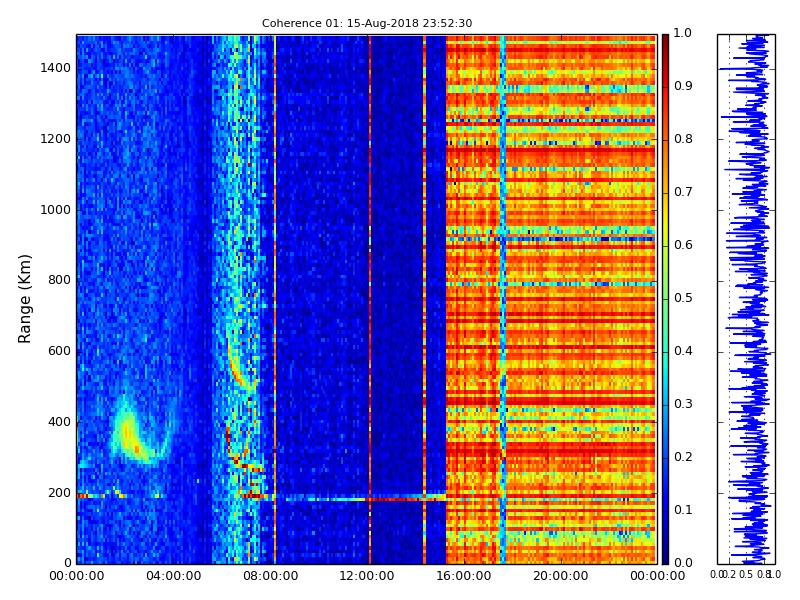Click the colorbar label '0.6'
Screen dimensions: 800x600
tap(683, 245)
